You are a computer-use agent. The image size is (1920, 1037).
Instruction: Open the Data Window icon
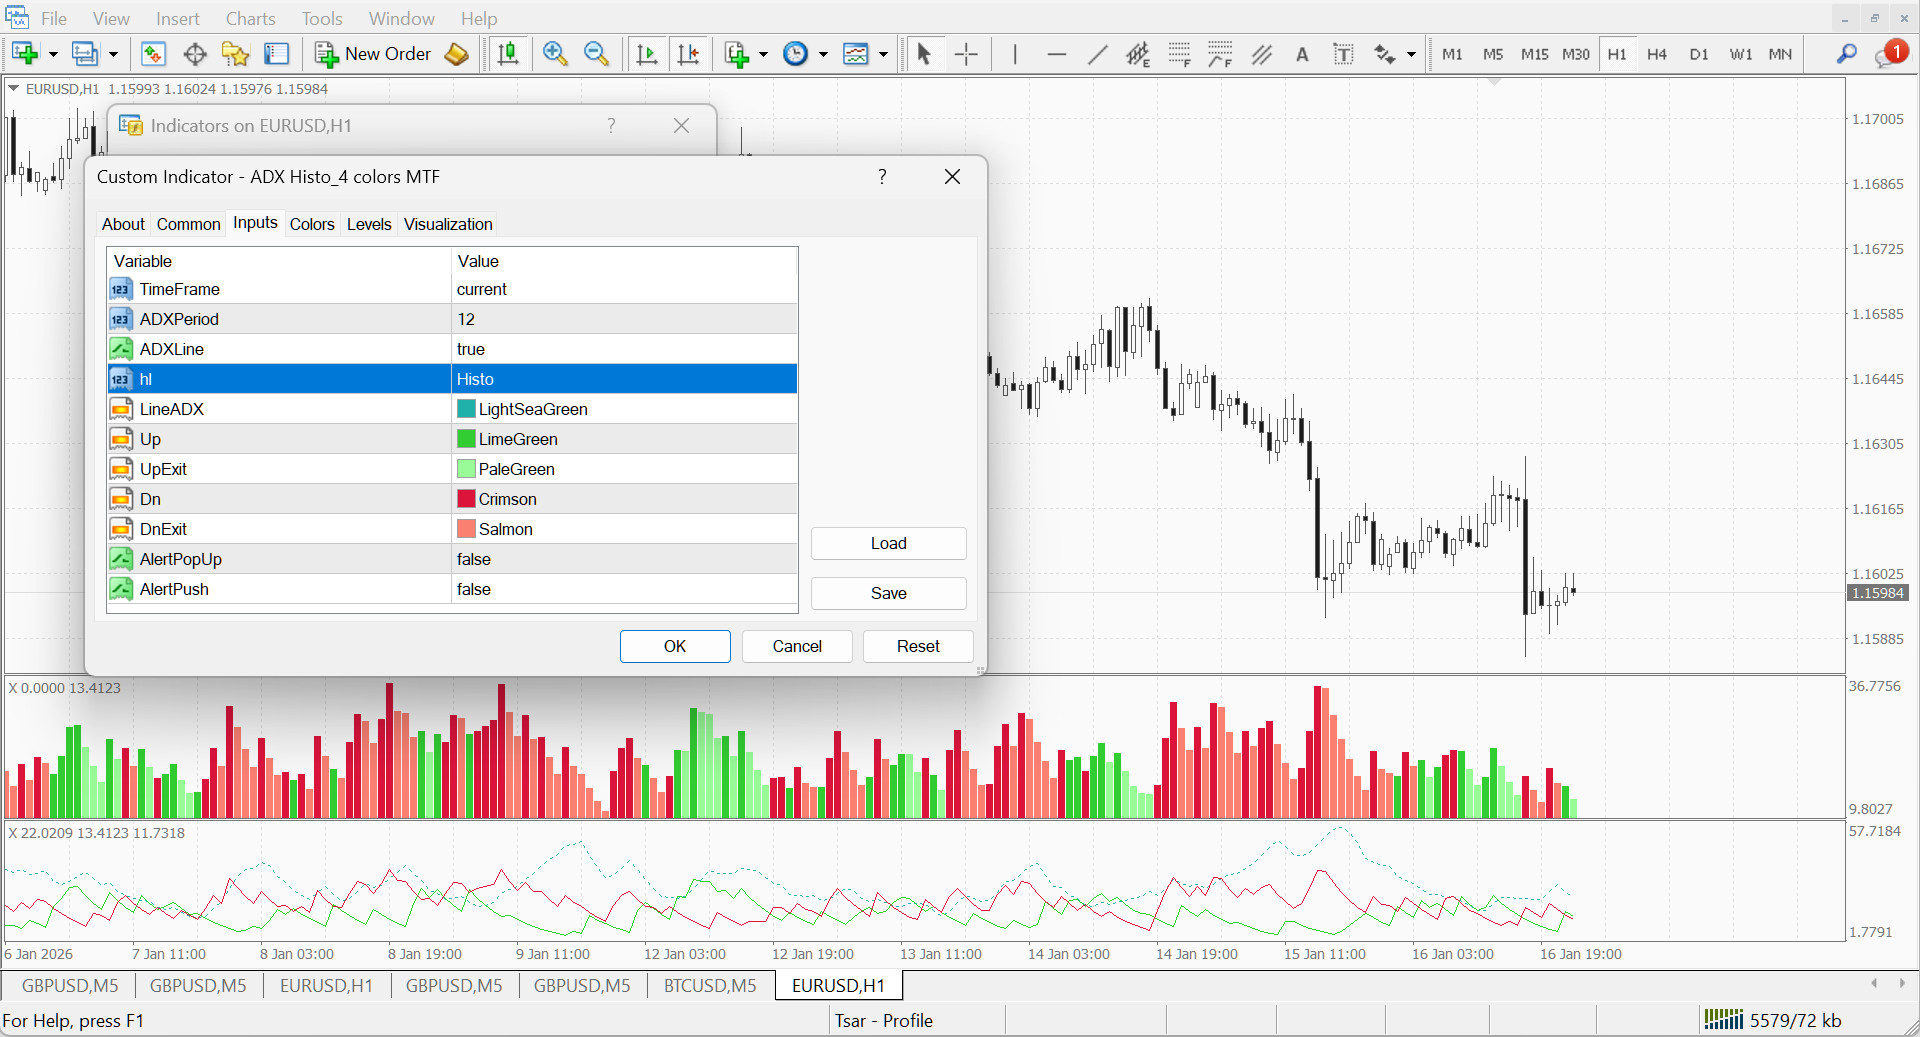pos(195,54)
